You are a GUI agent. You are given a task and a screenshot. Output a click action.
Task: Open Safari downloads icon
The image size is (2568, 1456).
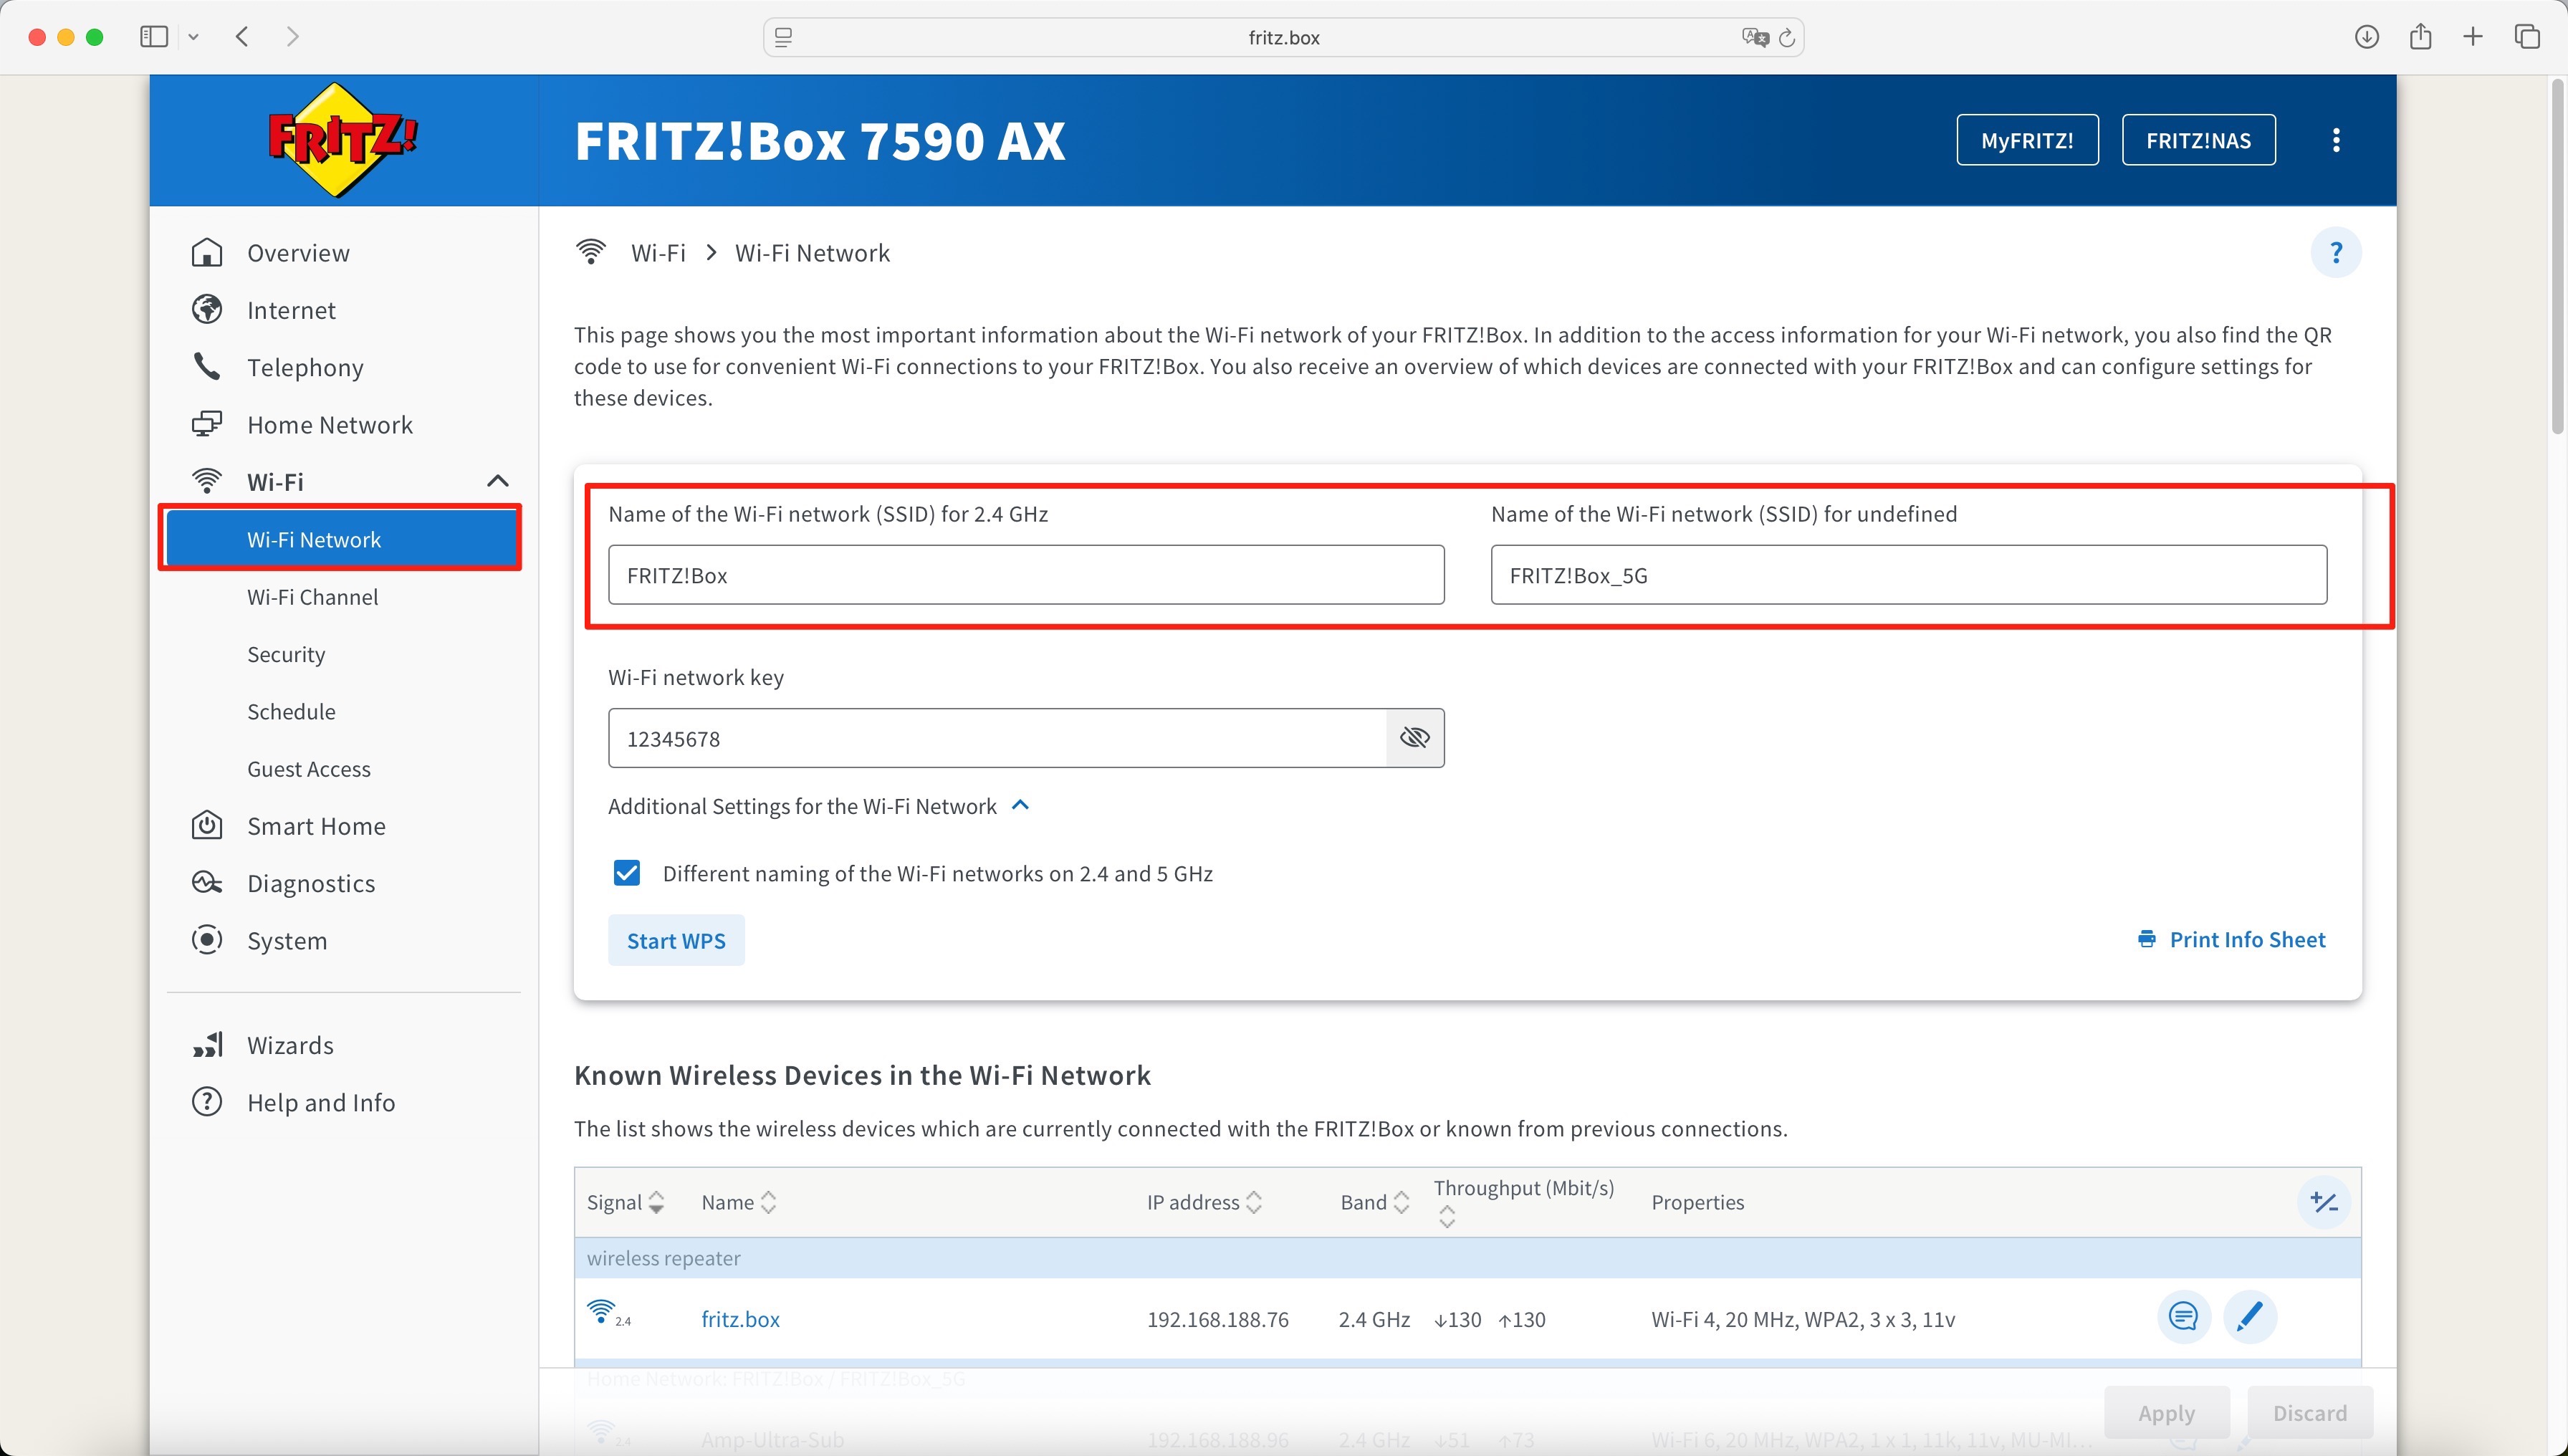(x=2366, y=37)
